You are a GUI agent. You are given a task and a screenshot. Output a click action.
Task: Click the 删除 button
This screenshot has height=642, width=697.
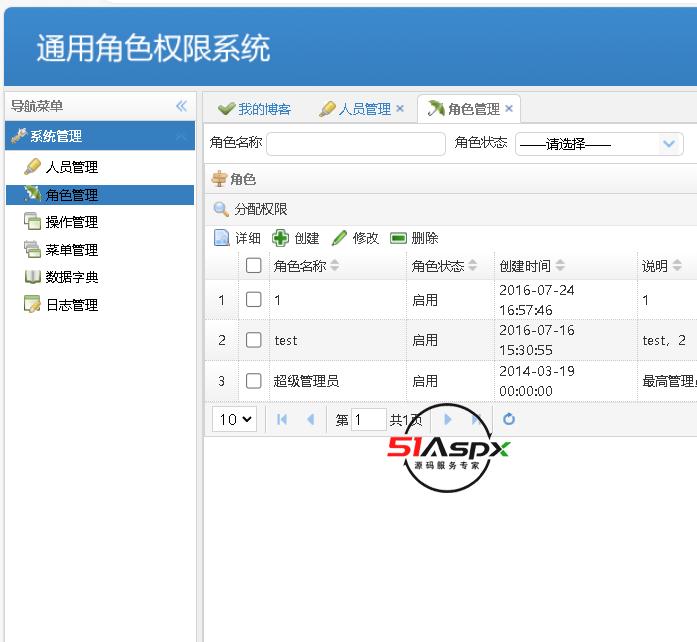pos(414,238)
